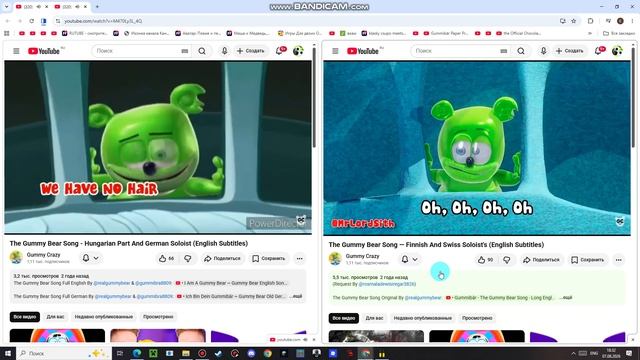Expand left video description with 'ещё'
This screenshot has height=360, width=640.
296,296
